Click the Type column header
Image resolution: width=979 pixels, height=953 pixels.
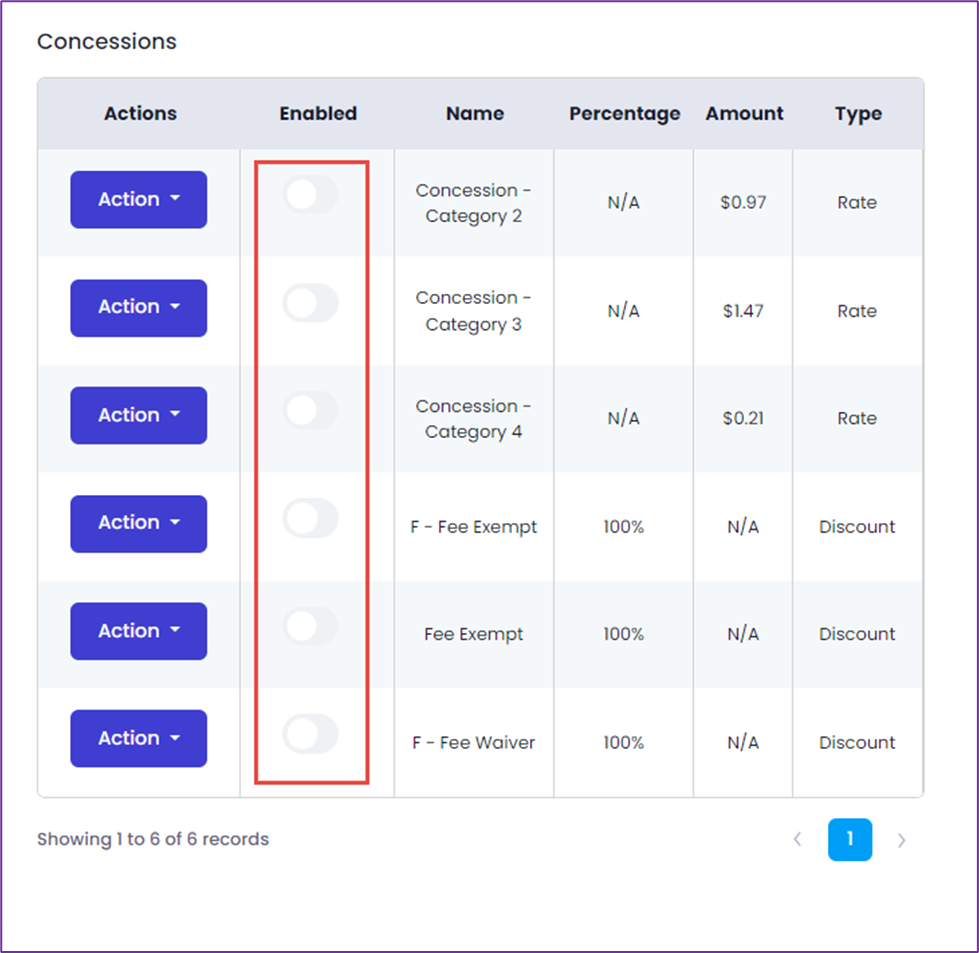[858, 114]
